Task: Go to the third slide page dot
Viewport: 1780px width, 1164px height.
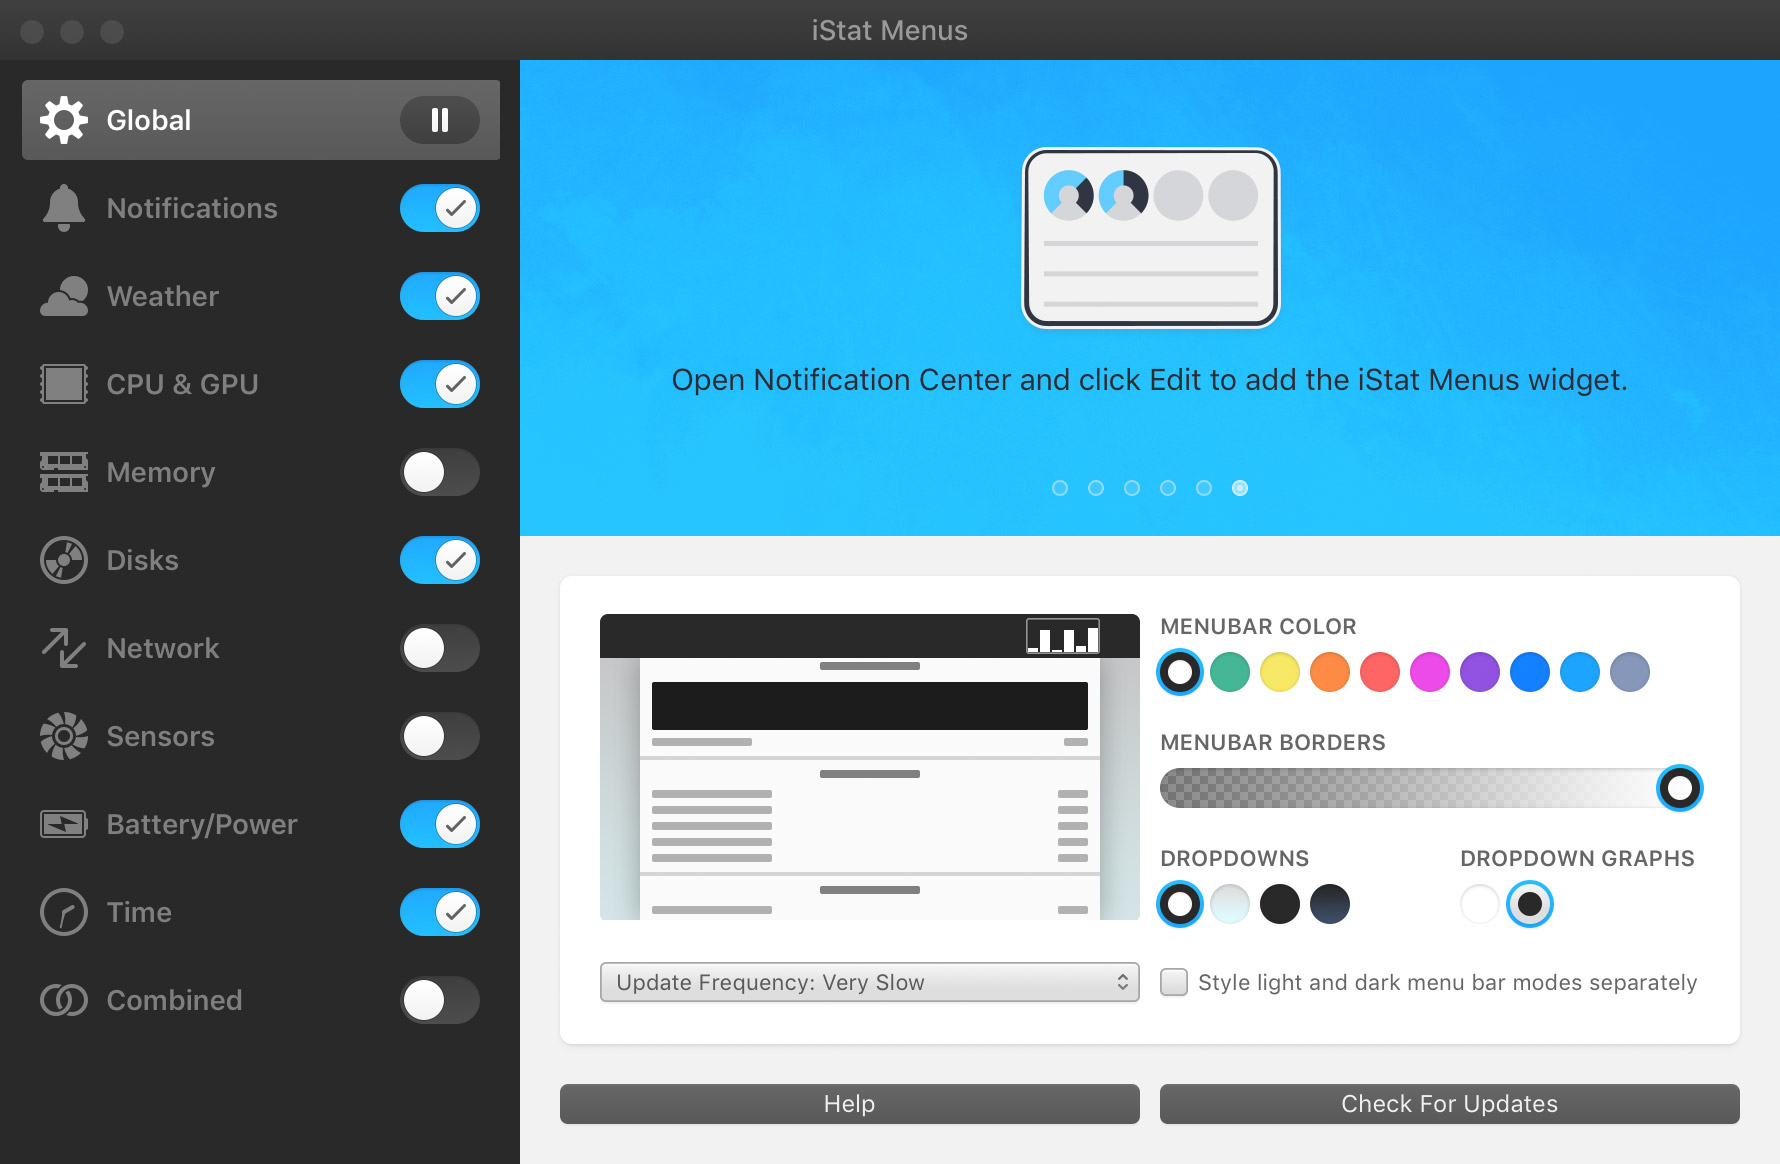Action: pyautogui.click(x=1132, y=488)
